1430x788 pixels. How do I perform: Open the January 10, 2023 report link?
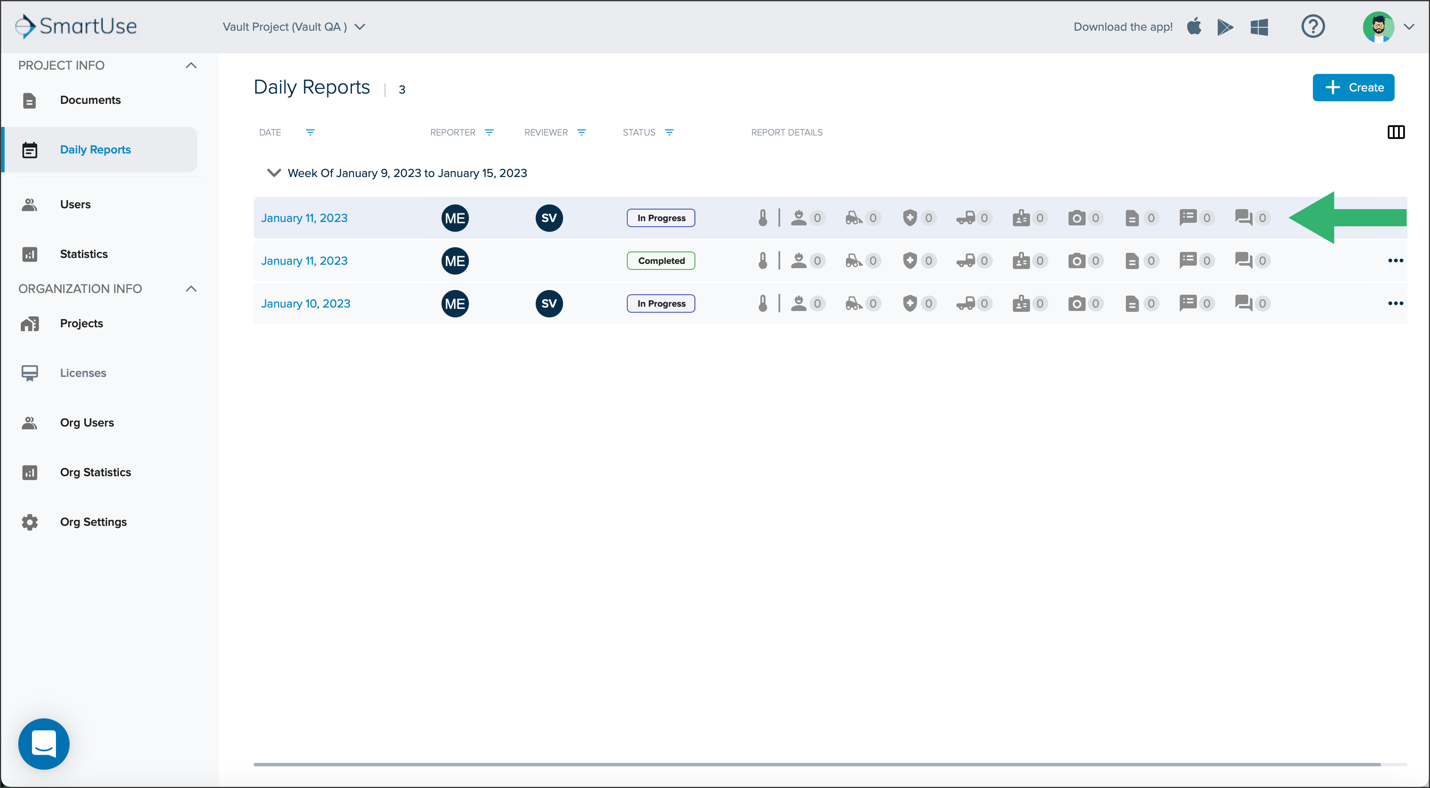coord(306,304)
